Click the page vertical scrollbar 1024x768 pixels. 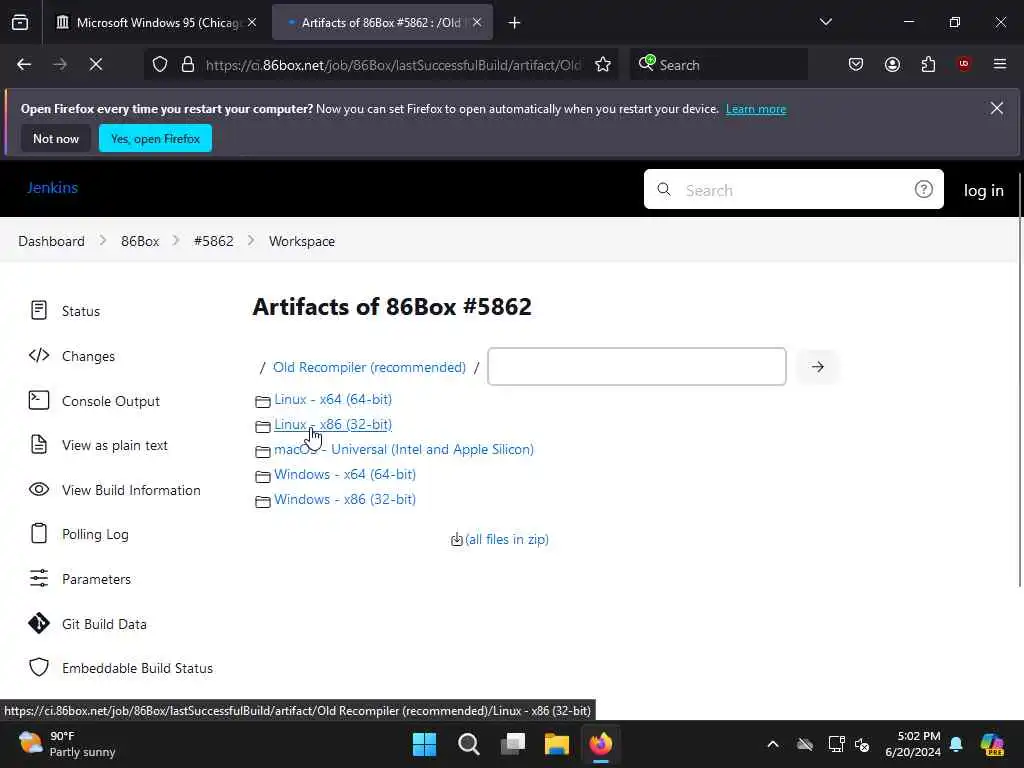click(x=1020, y=380)
